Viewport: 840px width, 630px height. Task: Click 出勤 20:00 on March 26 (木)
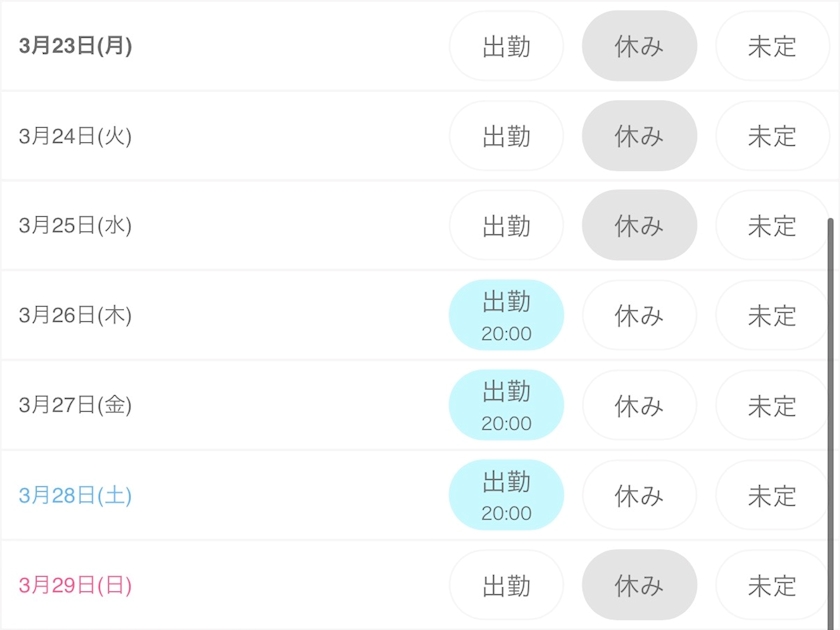coord(506,316)
